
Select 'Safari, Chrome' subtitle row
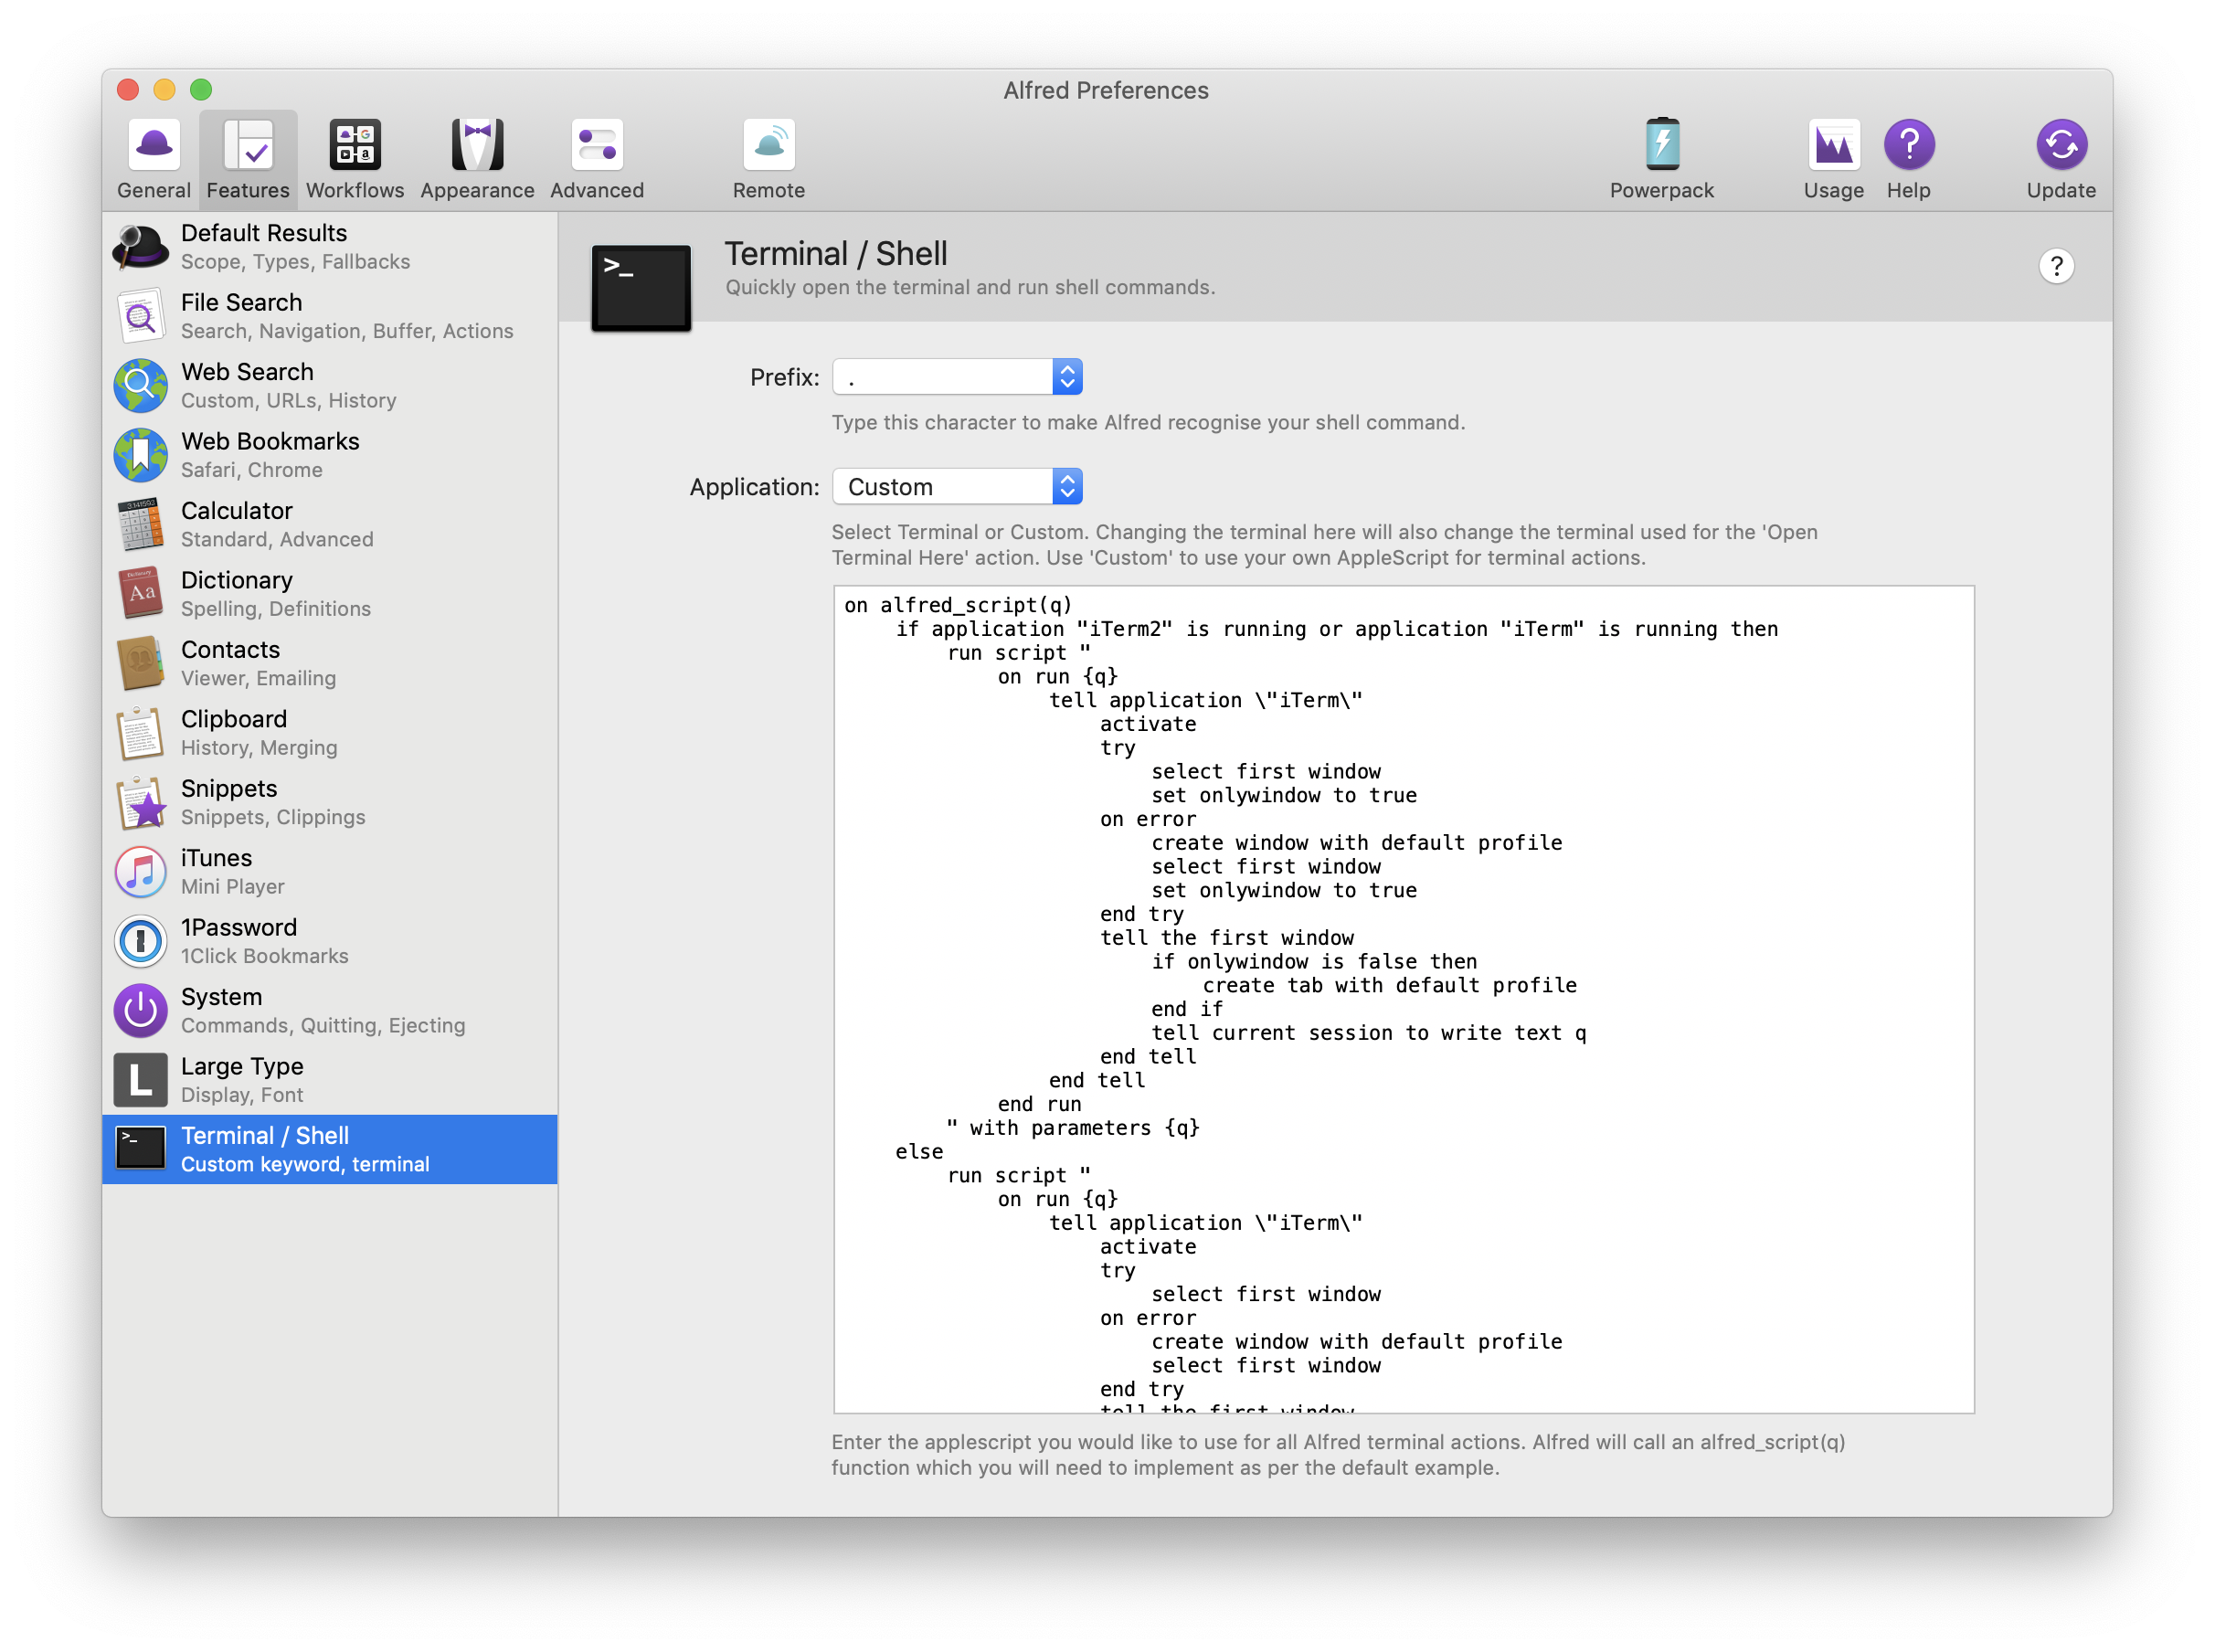pyautogui.click(x=252, y=470)
